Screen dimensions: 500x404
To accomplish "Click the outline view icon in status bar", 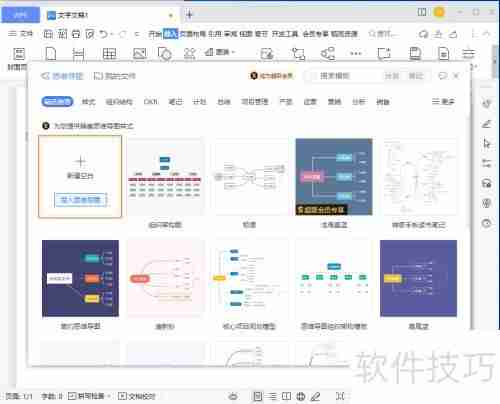I will point(272,396).
